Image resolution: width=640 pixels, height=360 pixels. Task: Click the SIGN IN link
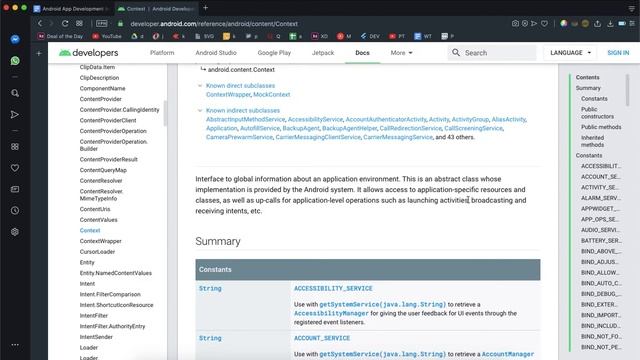point(618,53)
